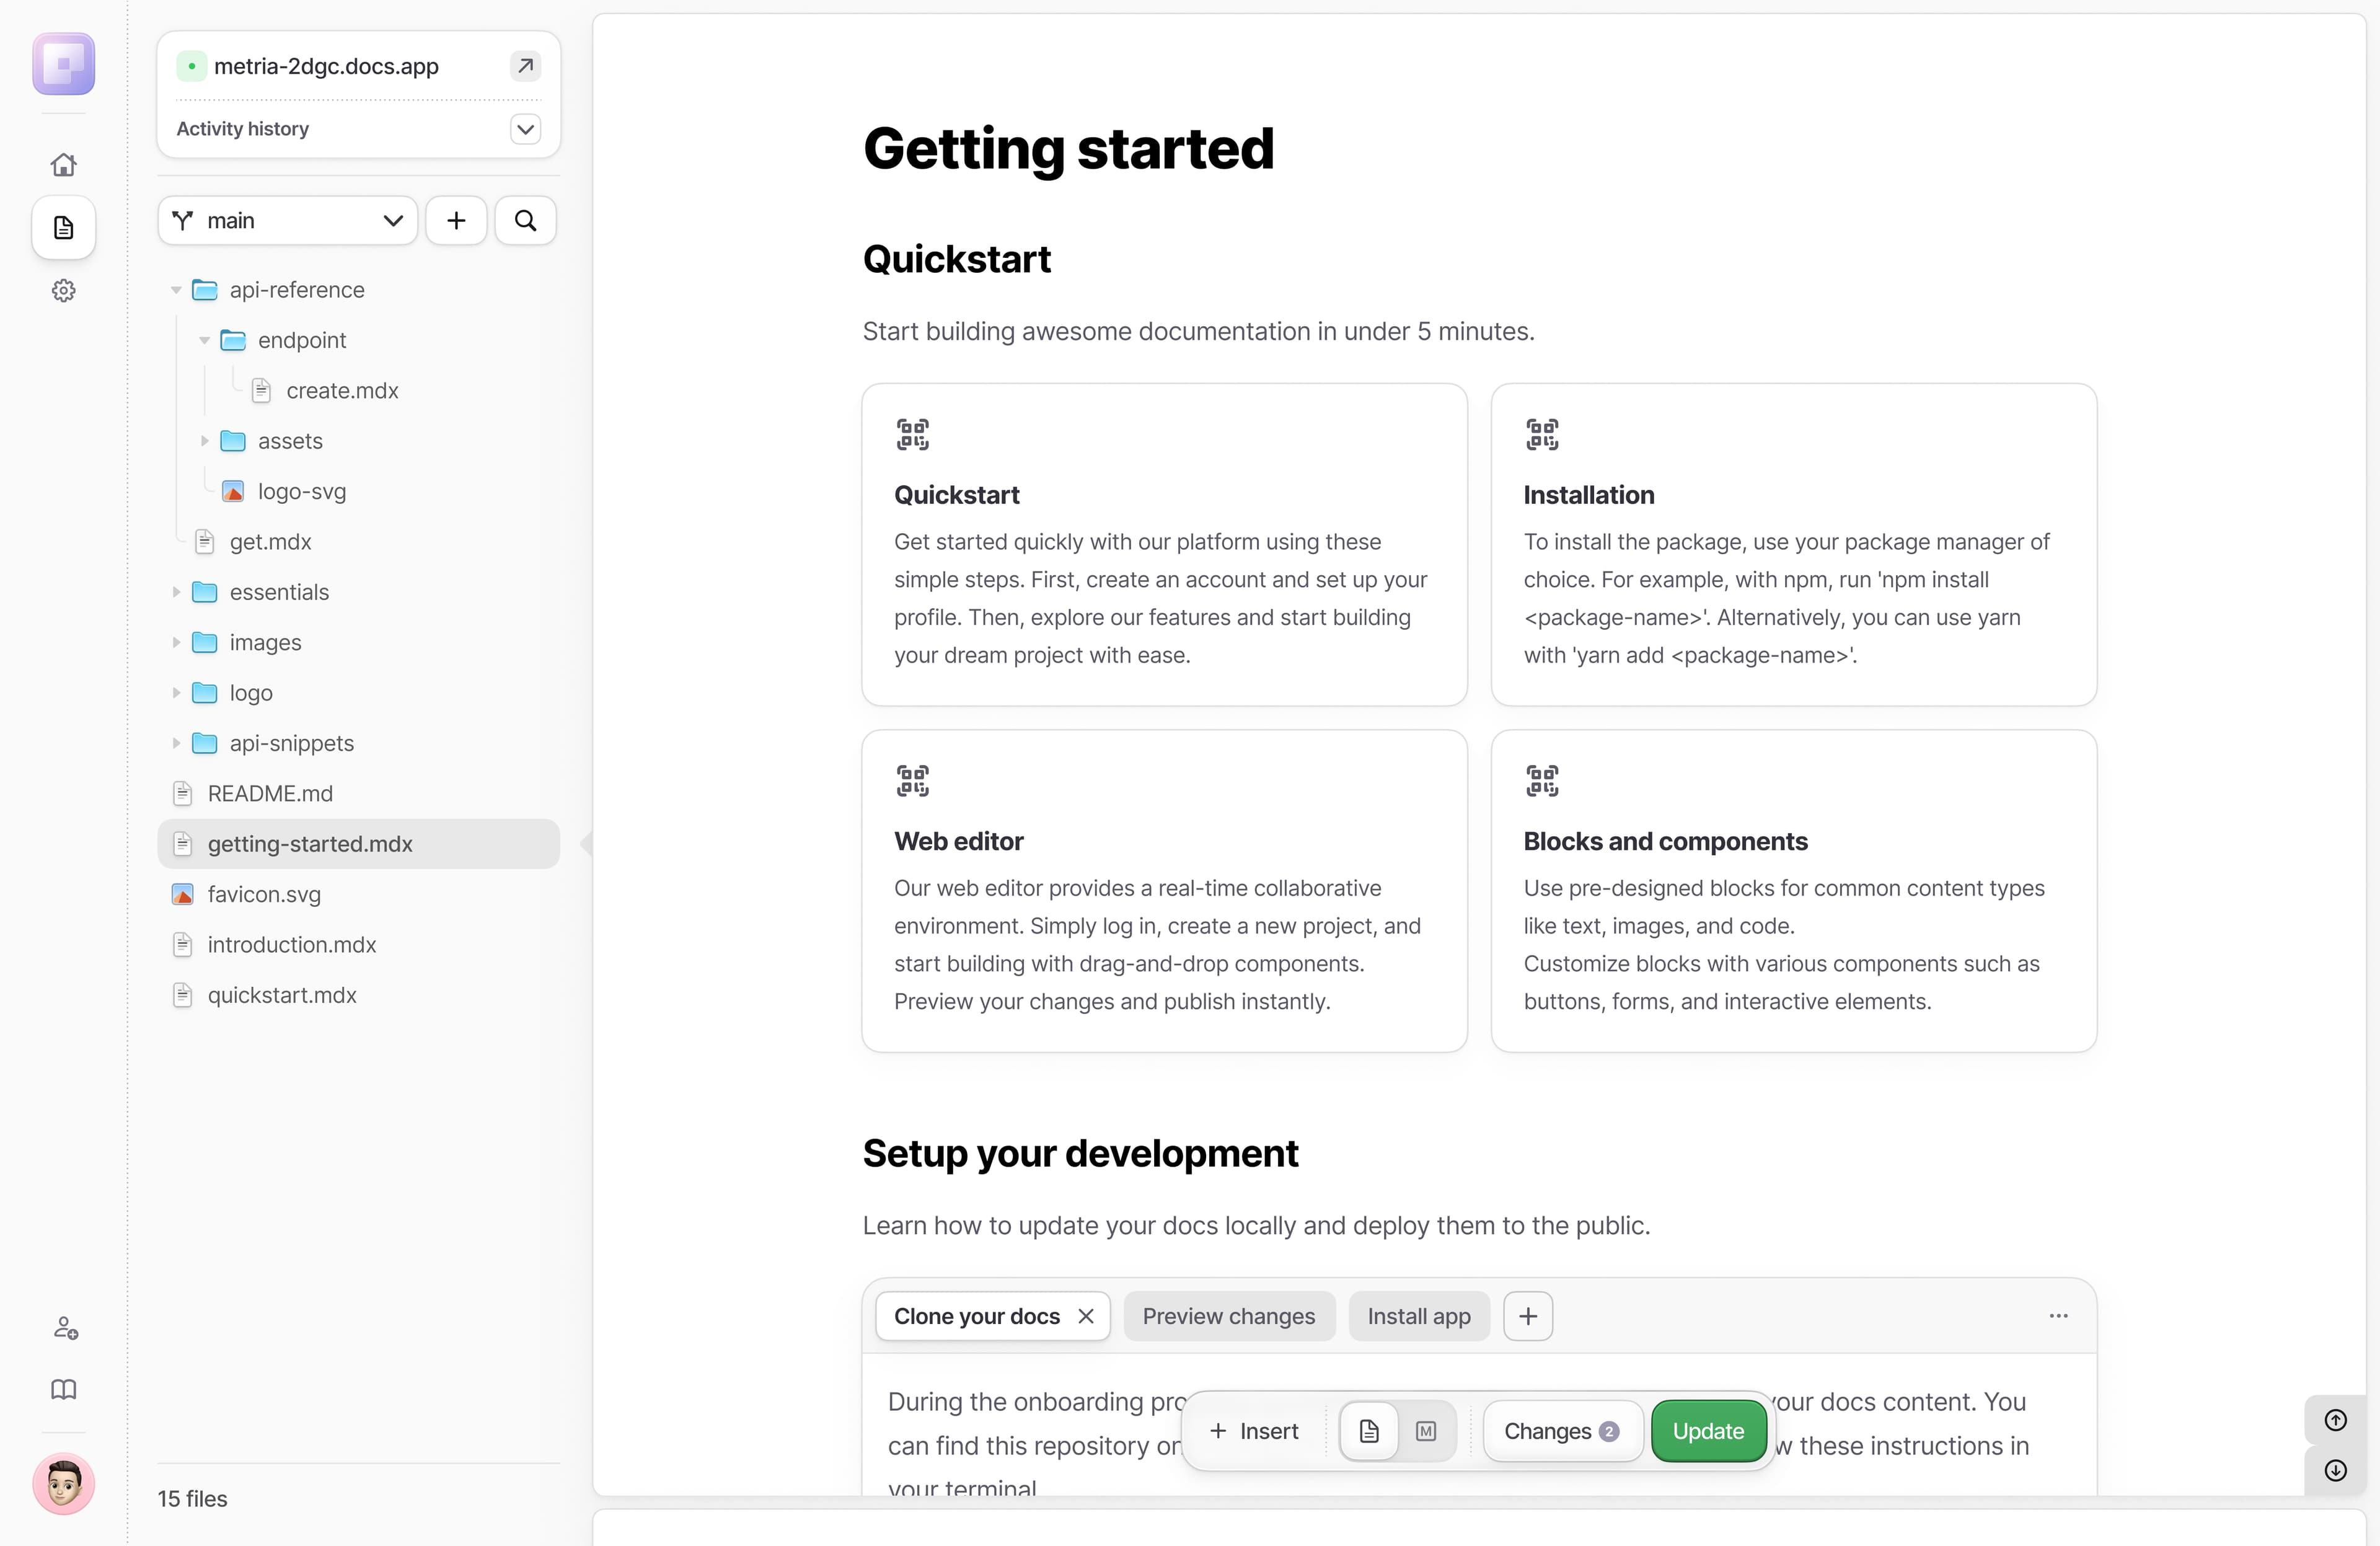Switch to the Preview changes tab

pyautogui.click(x=1228, y=1315)
